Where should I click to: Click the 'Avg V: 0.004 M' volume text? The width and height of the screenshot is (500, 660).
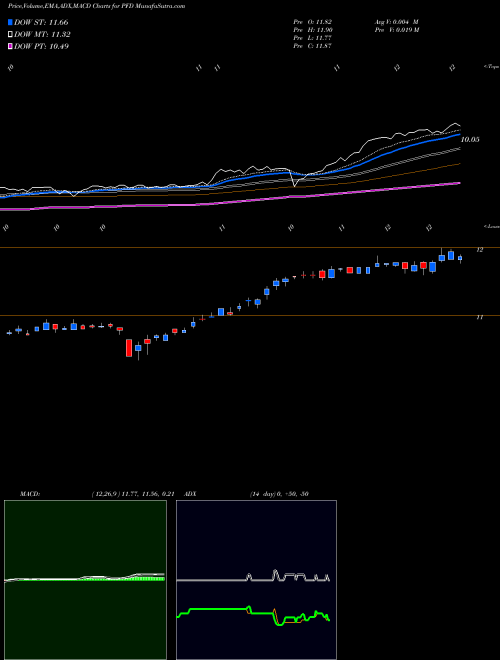(x=396, y=22)
